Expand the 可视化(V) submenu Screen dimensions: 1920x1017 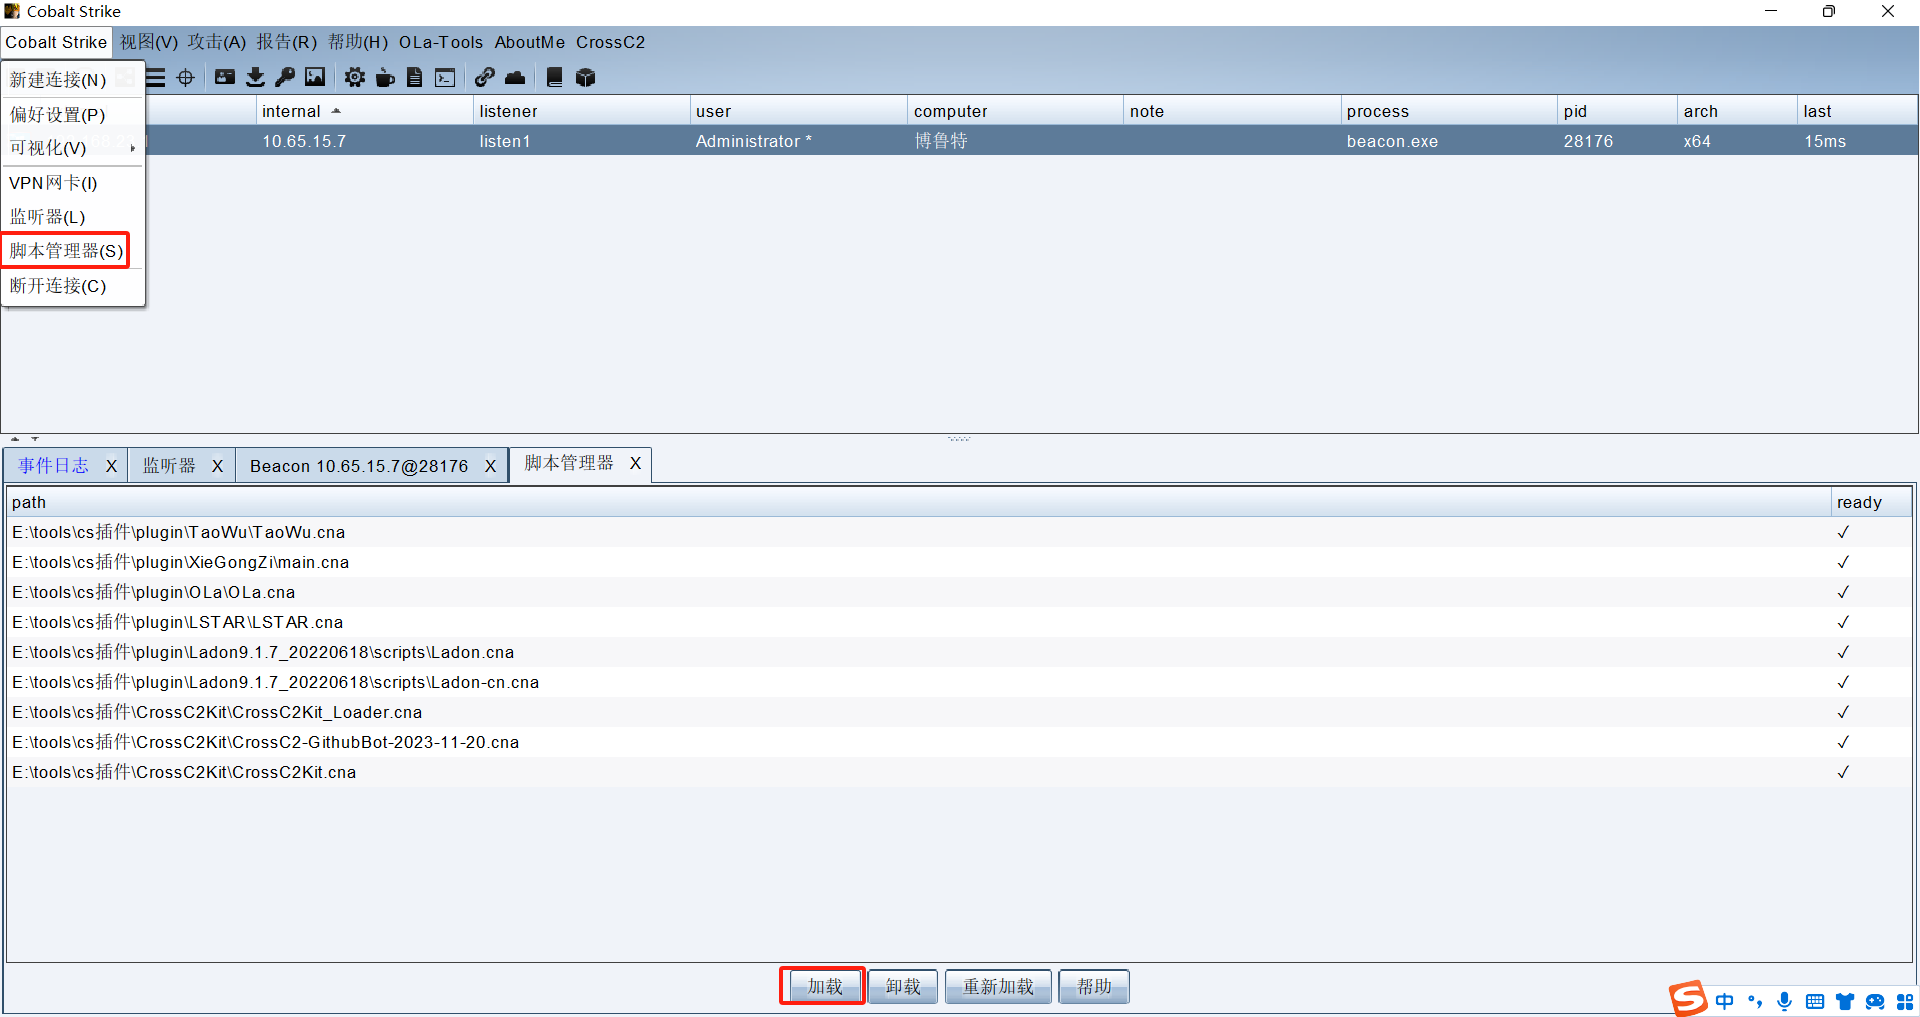(72, 148)
